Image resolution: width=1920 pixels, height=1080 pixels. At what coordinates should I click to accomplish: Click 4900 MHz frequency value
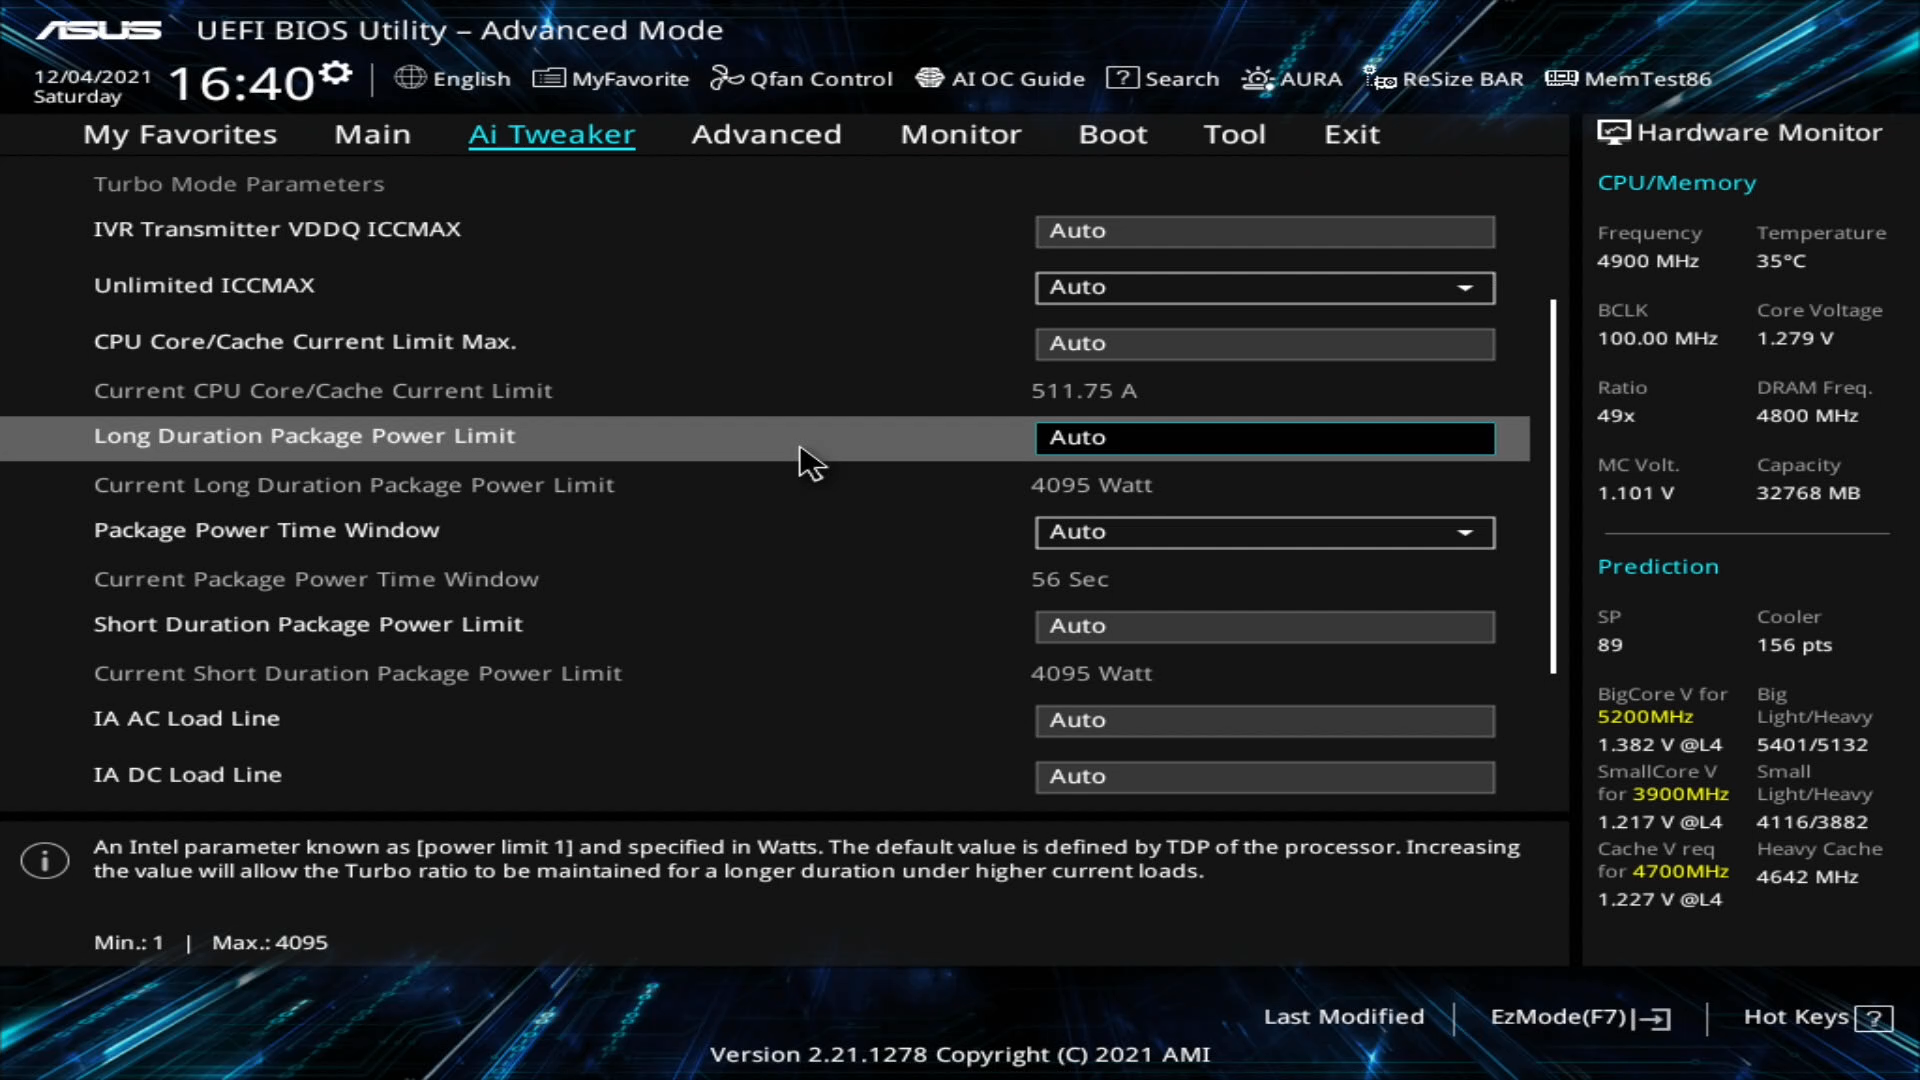[1647, 261]
